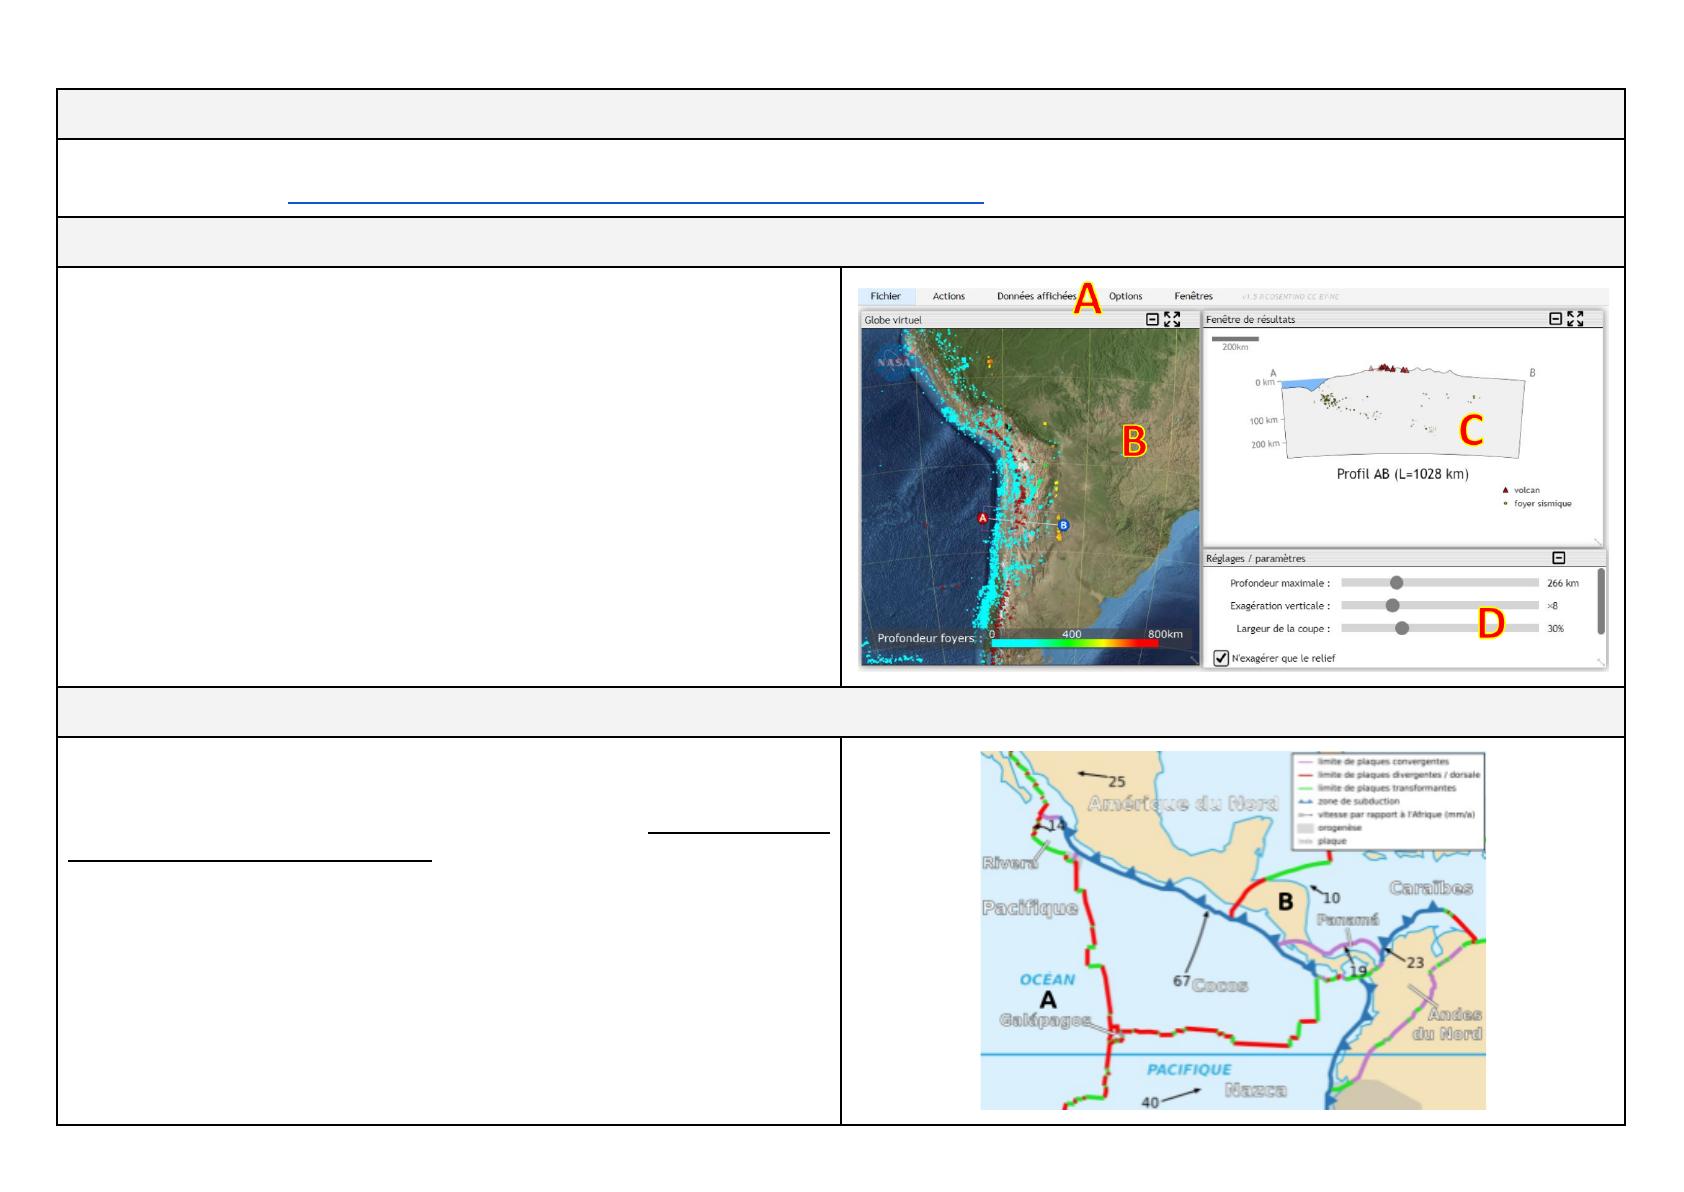Open the Fenêtres menu
This screenshot has height=1192, width=1684.
pos(1193,296)
